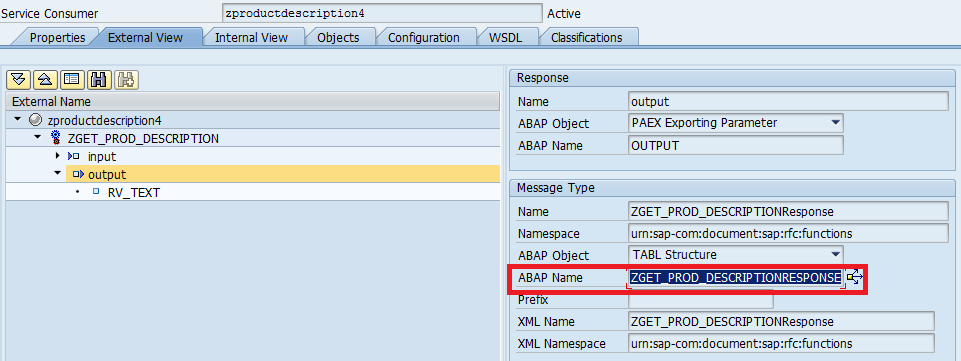Screen dimensions: 961x361
Task: Open the PAEX Exporting Parameter dropdown
Action: [835, 123]
